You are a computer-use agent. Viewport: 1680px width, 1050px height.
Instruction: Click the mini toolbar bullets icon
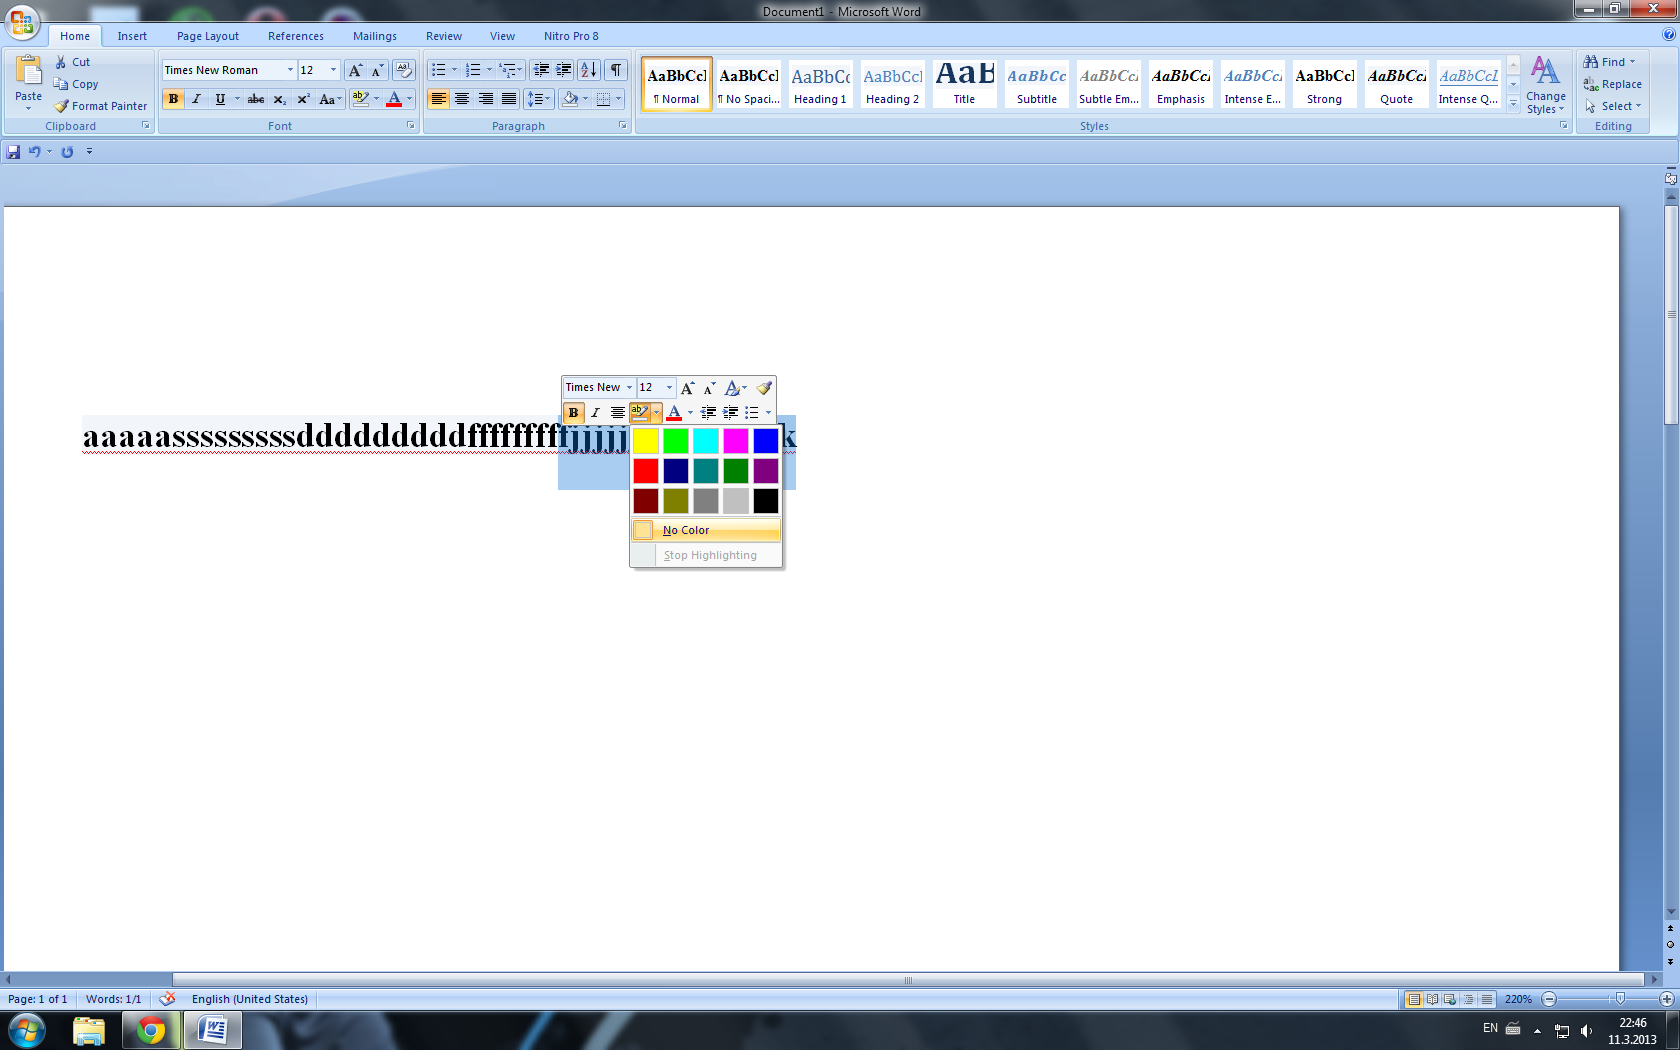(752, 413)
